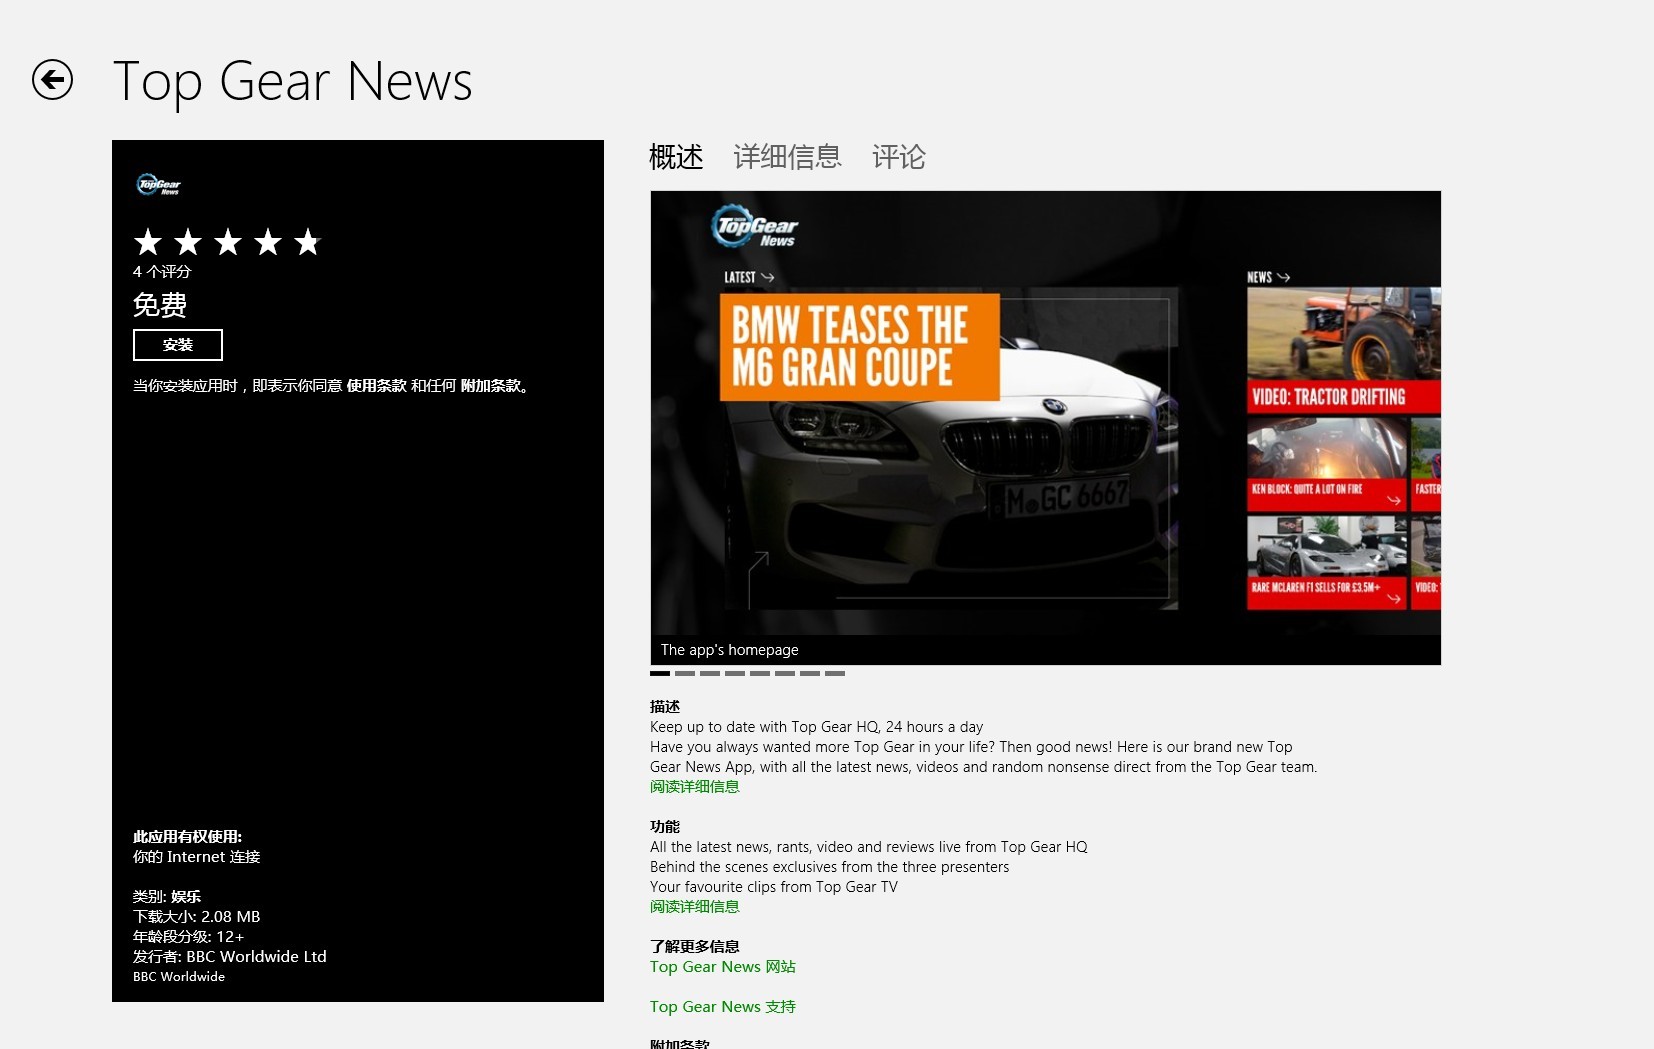This screenshot has height=1049, width=1654.
Task: Switch to the 详细信息 tab
Action: pyautogui.click(x=787, y=157)
